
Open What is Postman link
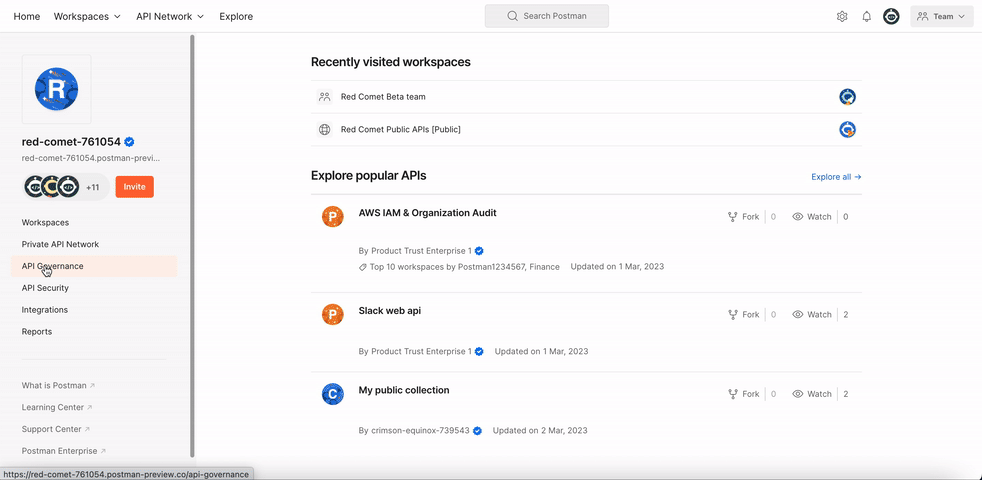(x=58, y=385)
